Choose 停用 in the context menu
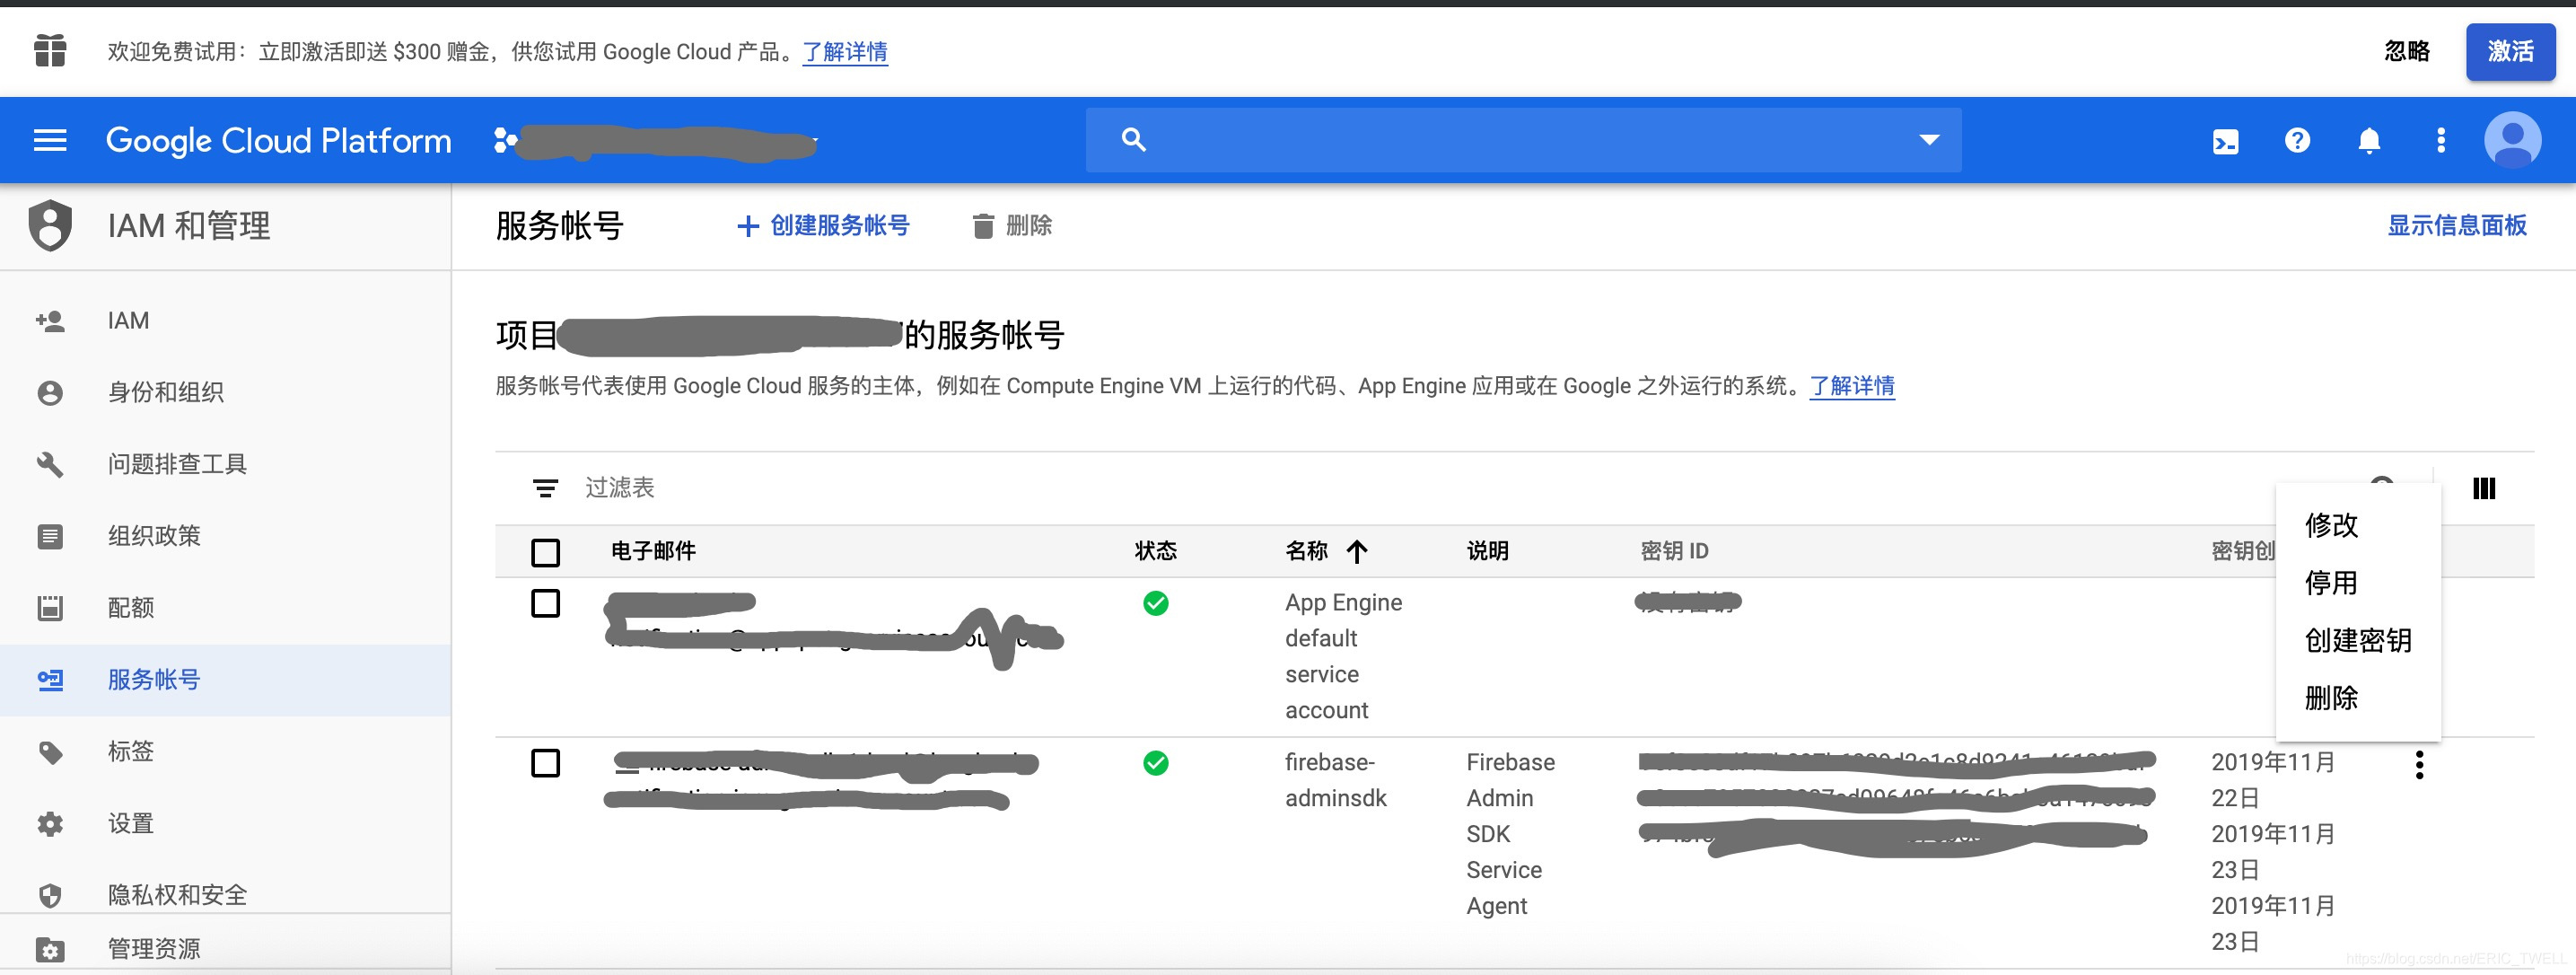The width and height of the screenshot is (2576, 975). (x=2331, y=583)
